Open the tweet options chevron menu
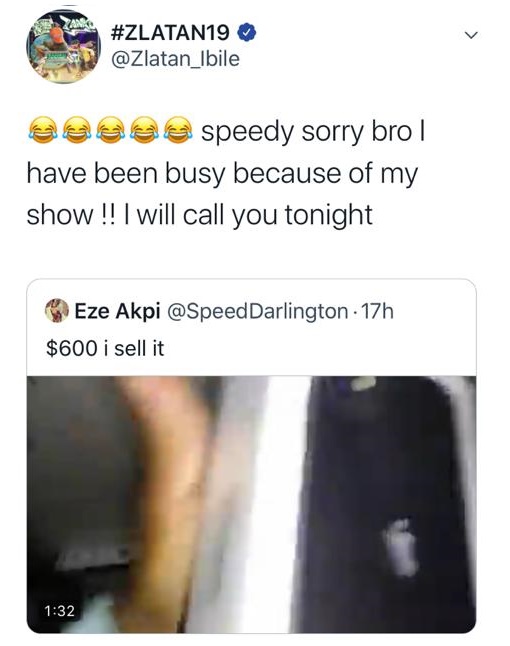 [x=471, y=35]
